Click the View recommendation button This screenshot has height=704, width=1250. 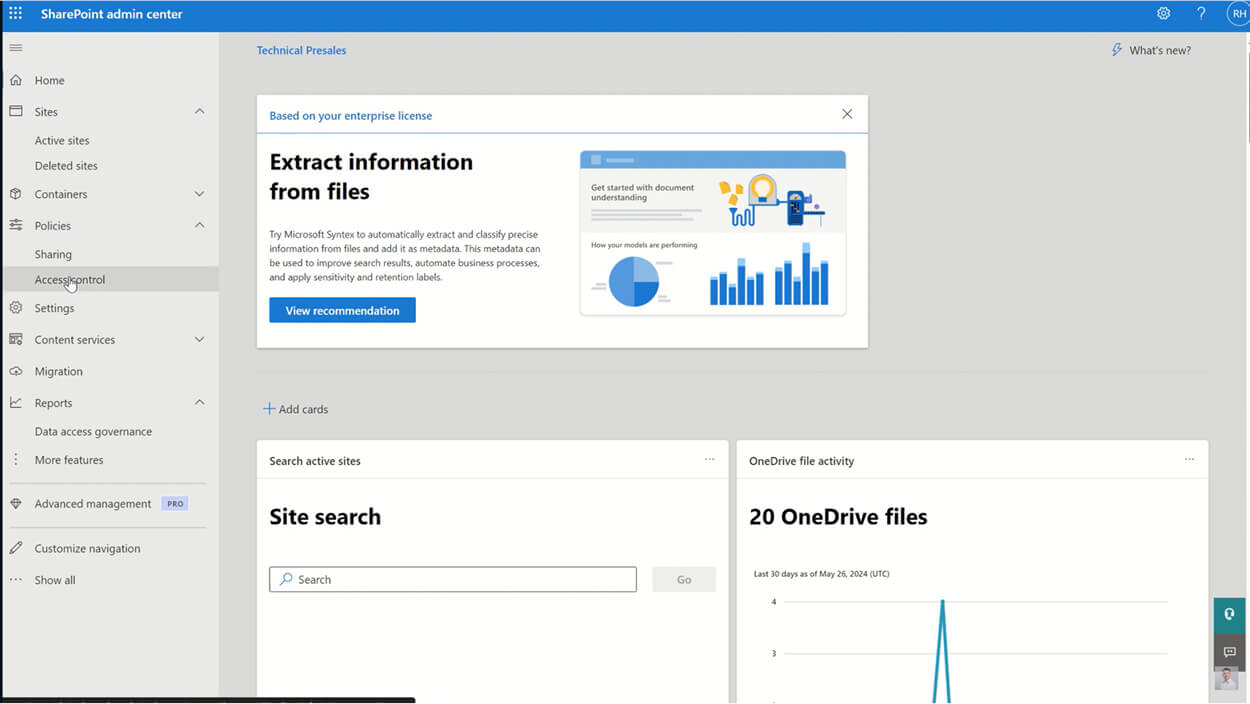click(342, 310)
